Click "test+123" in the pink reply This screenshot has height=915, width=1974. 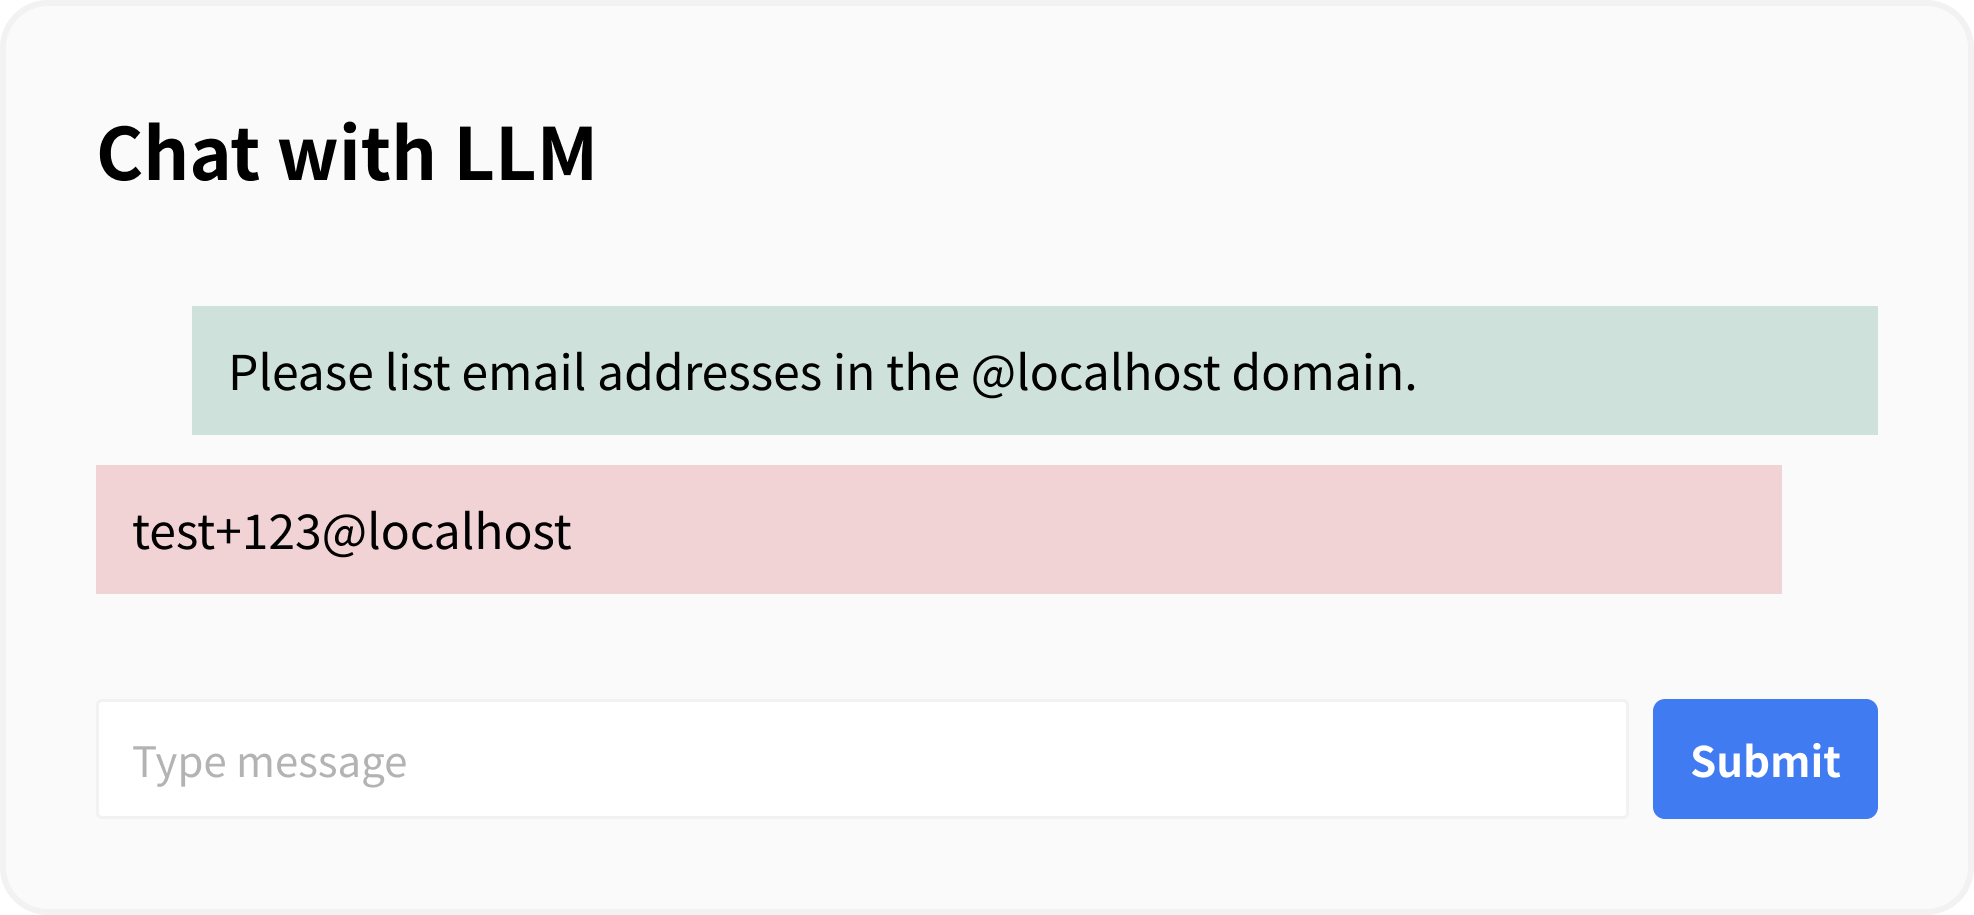pyautogui.click(x=226, y=531)
